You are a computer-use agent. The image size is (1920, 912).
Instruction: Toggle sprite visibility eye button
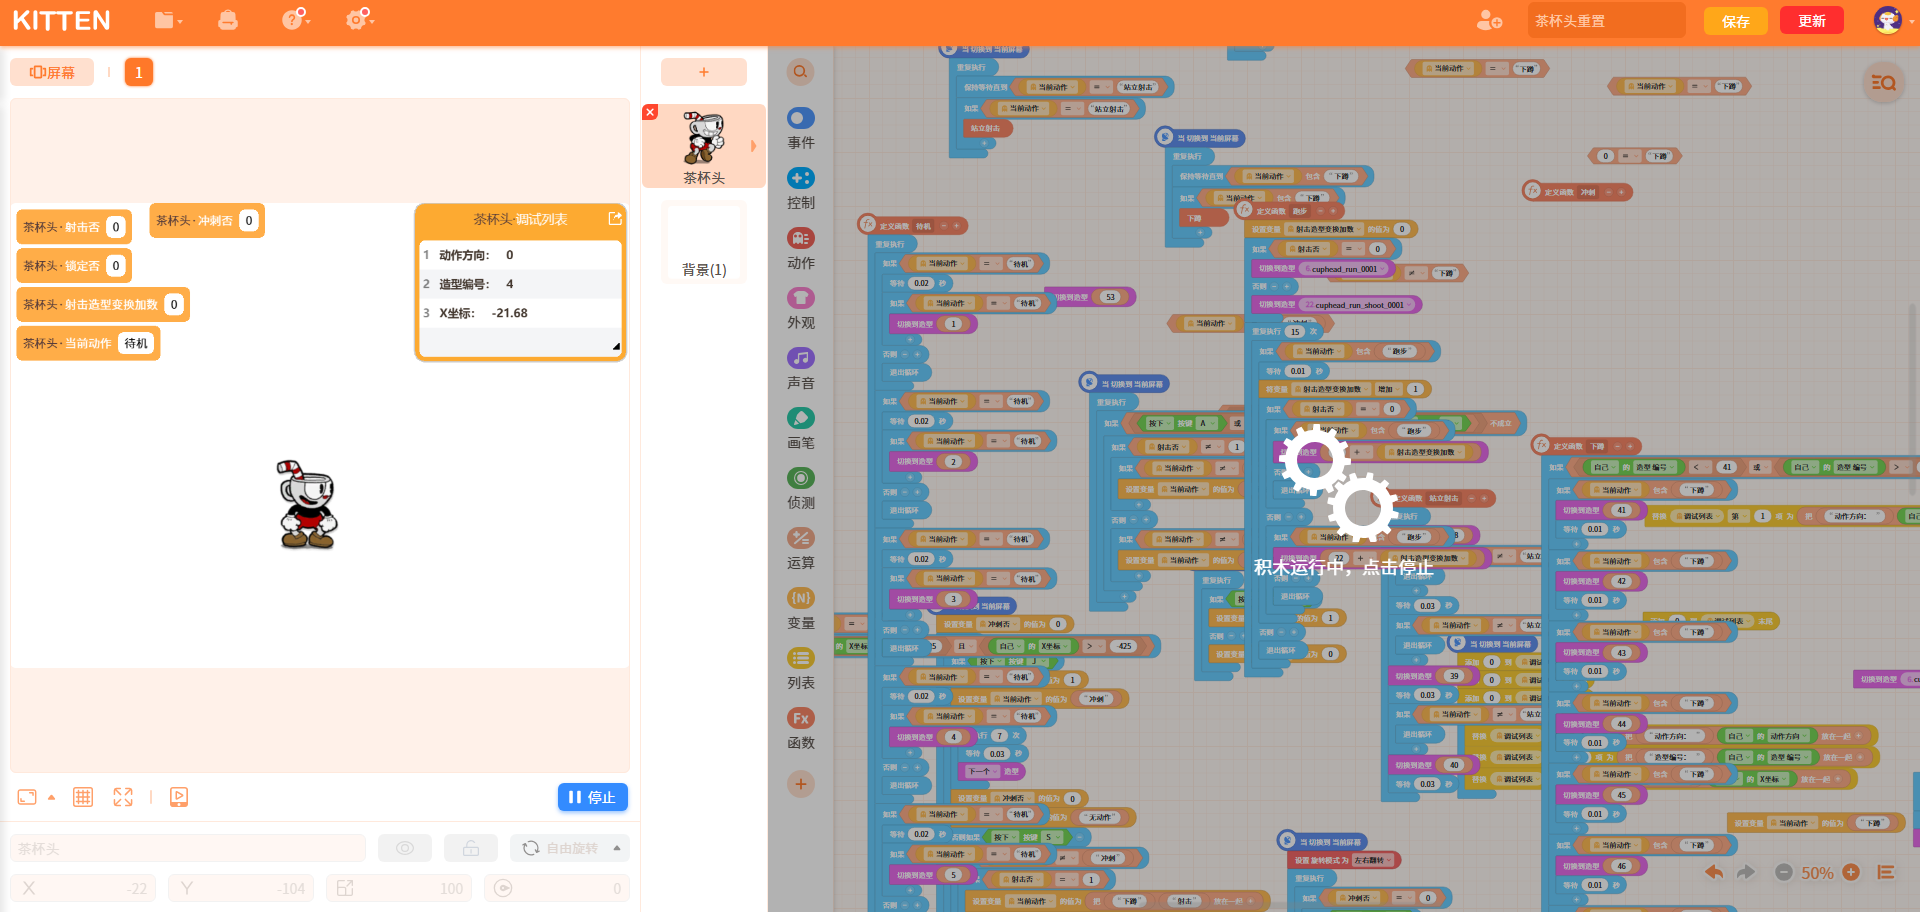pyautogui.click(x=405, y=848)
